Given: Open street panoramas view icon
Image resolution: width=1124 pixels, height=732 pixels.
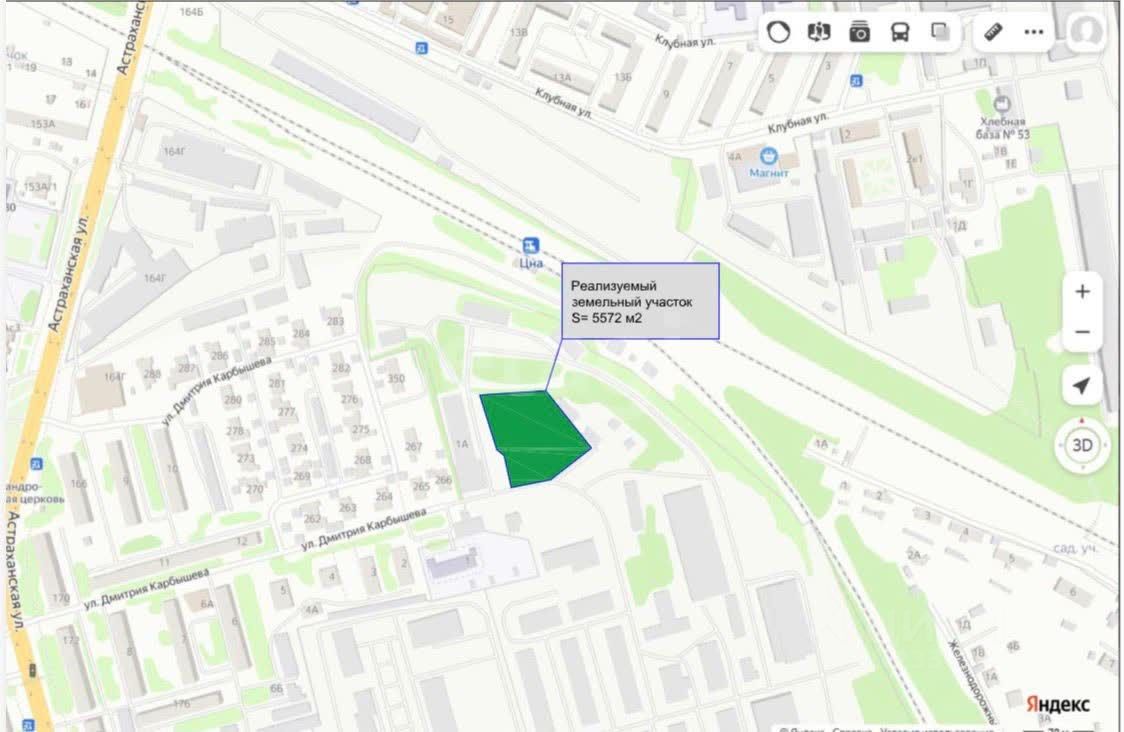Looking at the screenshot, I should click(x=819, y=32).
